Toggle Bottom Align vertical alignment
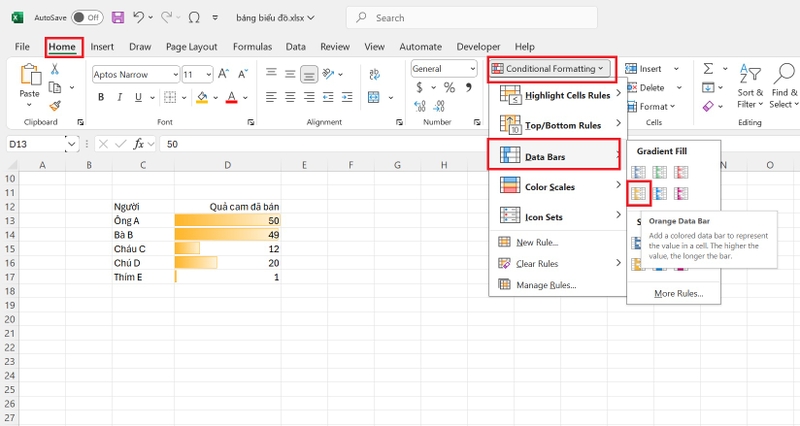This screenshot has height=426, width=800. [x=309, y=74]
